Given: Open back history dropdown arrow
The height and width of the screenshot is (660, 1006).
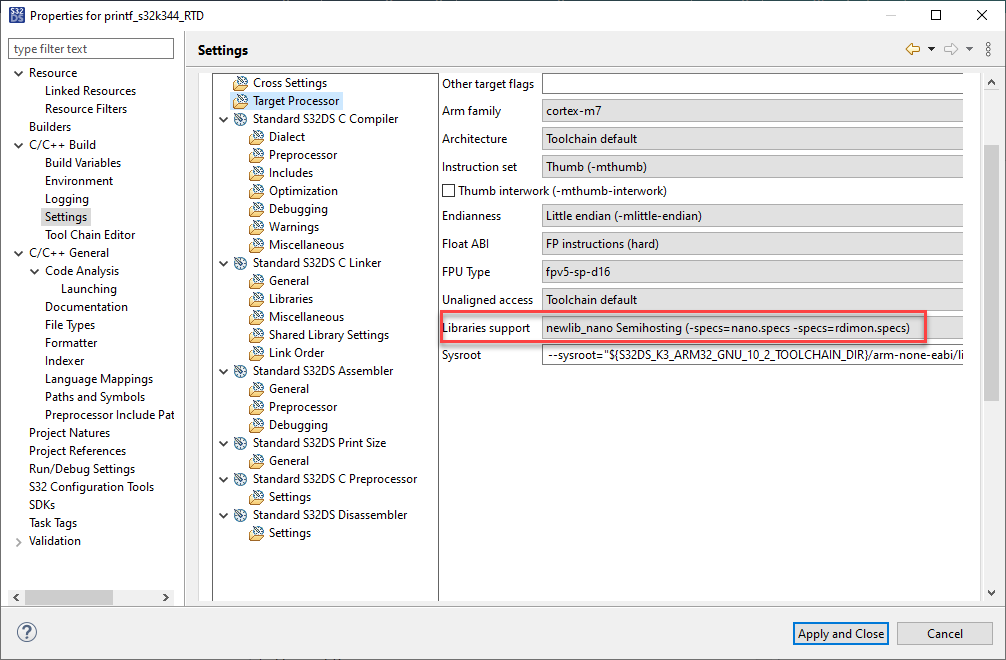Looking at the screenshot, I should (x=931, y=49).
